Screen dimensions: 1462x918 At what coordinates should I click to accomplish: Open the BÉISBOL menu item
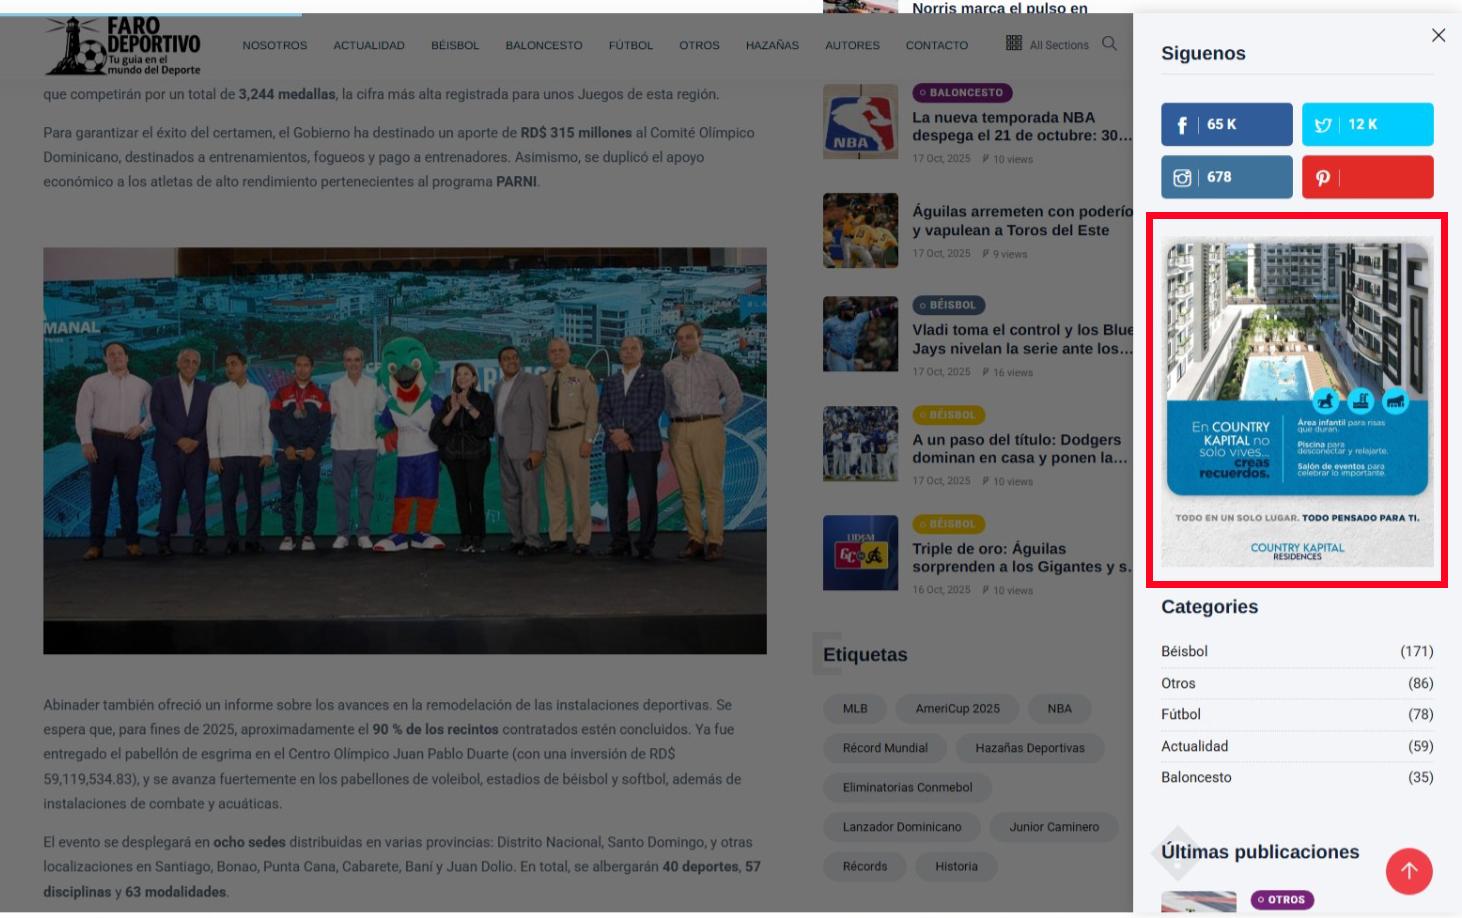[x=455, y=46]
